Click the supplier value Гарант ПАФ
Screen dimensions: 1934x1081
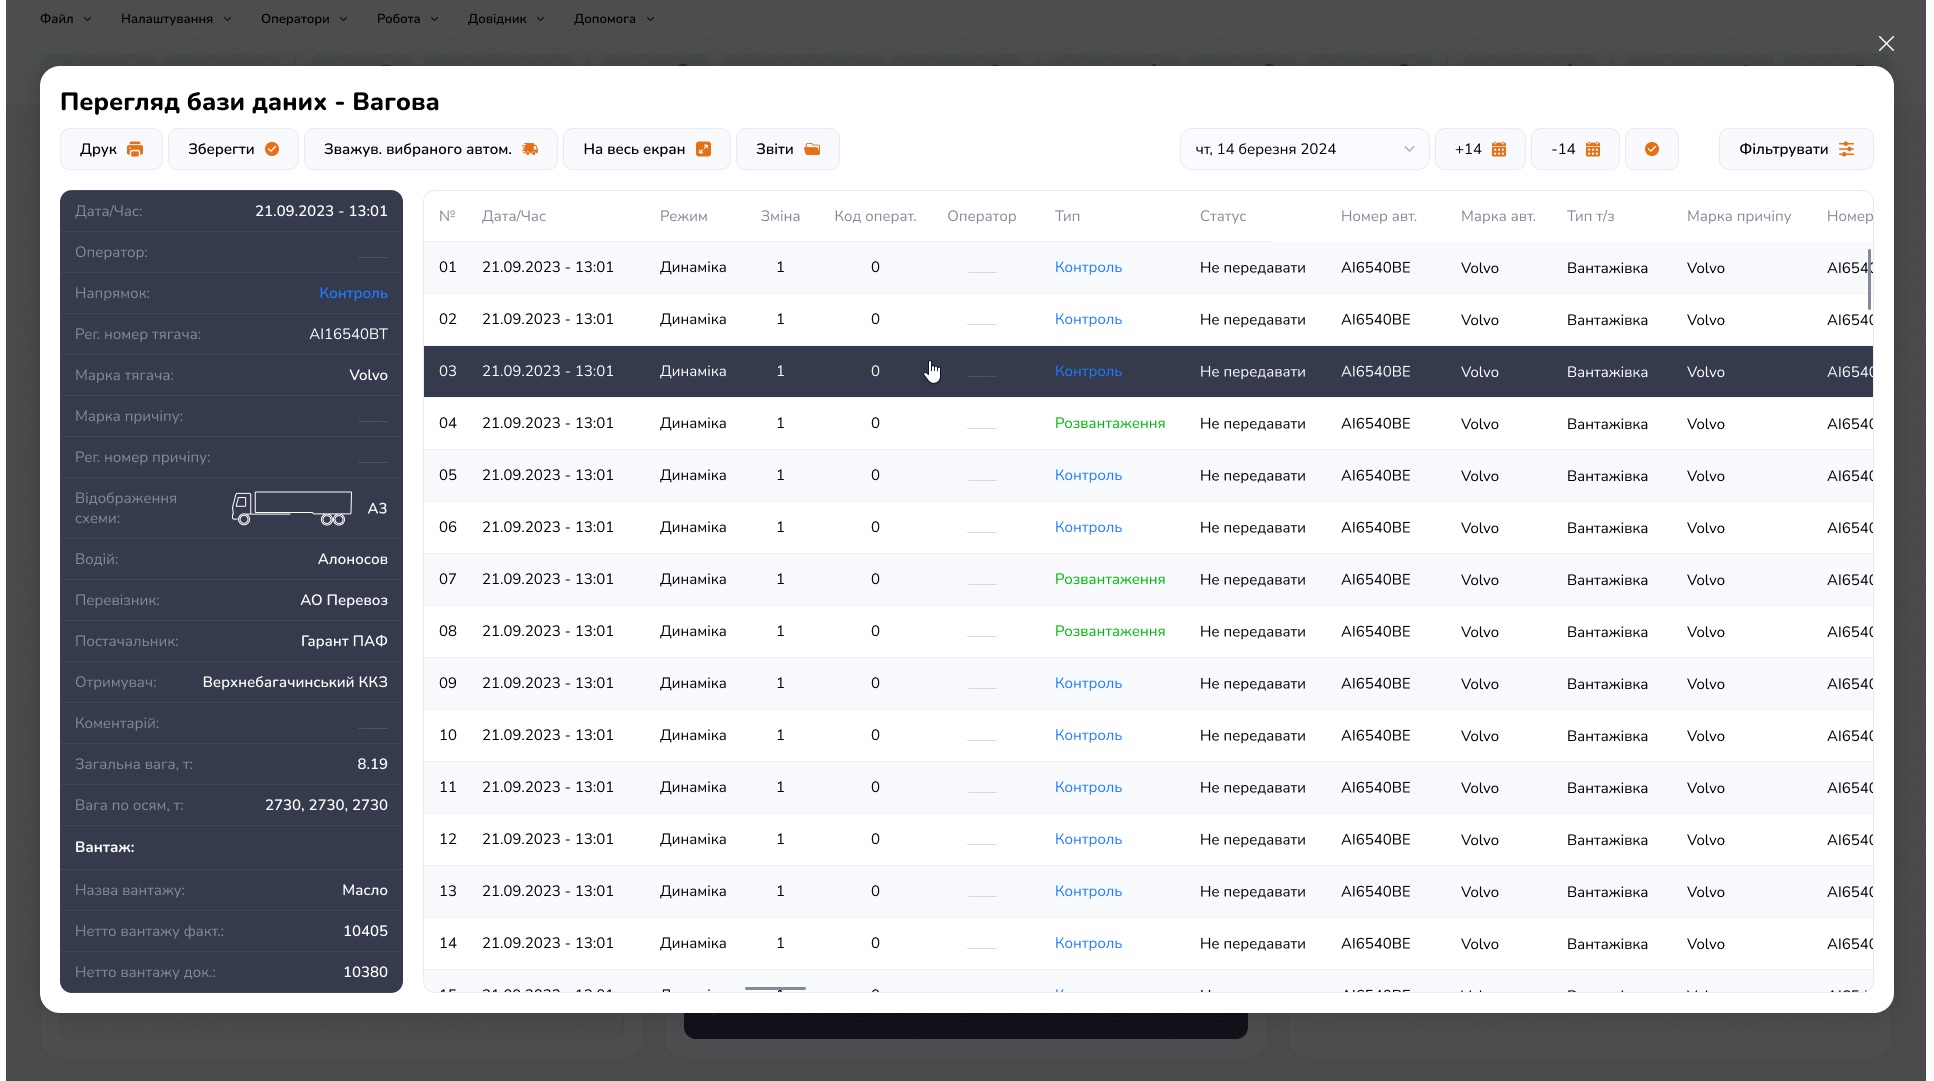click(x=344, y=641)
